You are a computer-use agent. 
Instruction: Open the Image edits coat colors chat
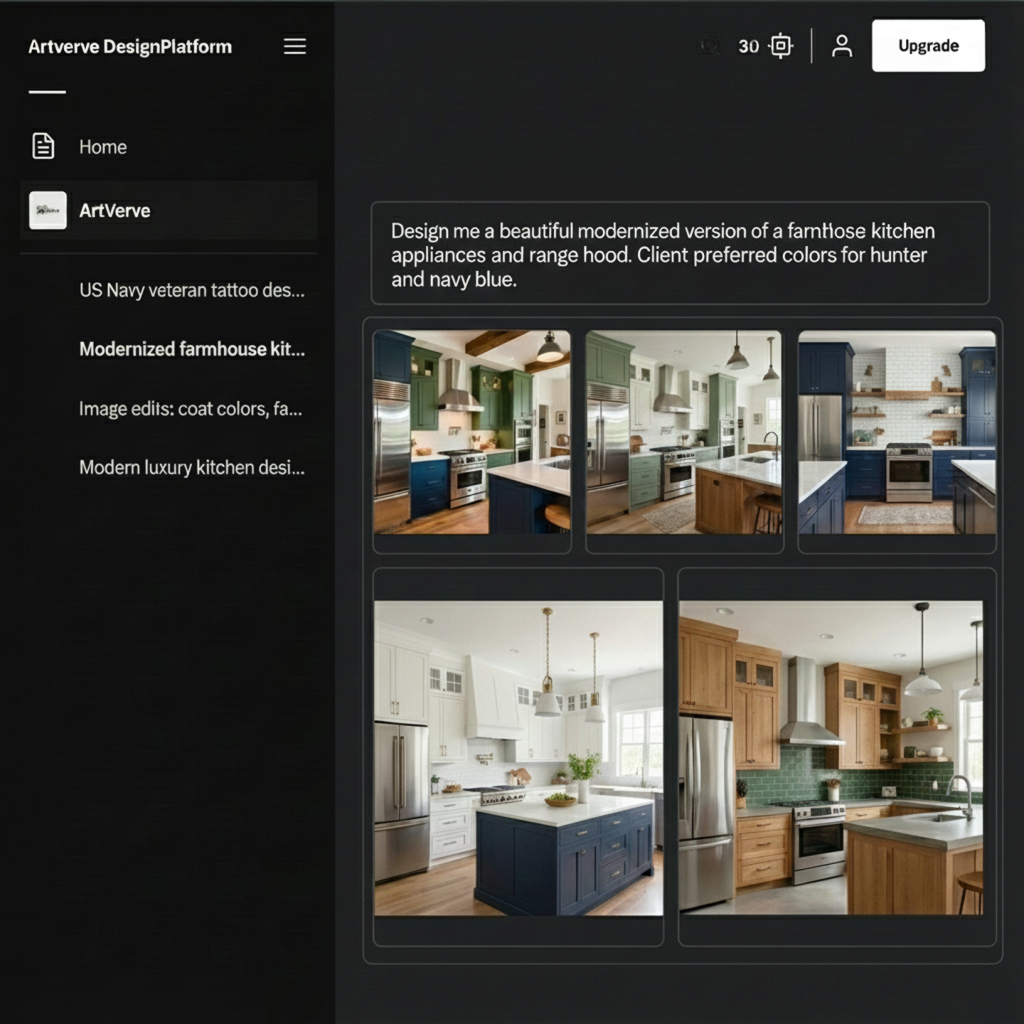[190, 409]
